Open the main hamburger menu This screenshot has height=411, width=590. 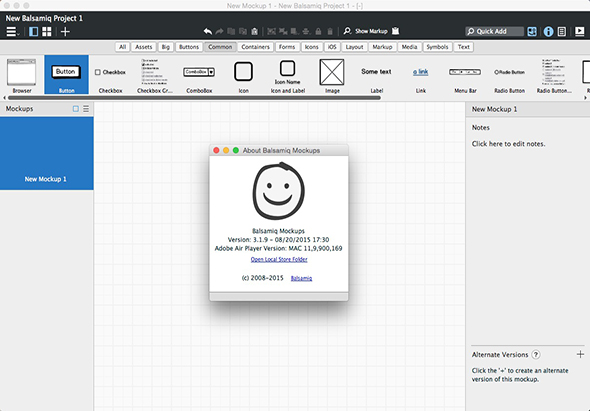pyautogui.click(x=12, y=32)
